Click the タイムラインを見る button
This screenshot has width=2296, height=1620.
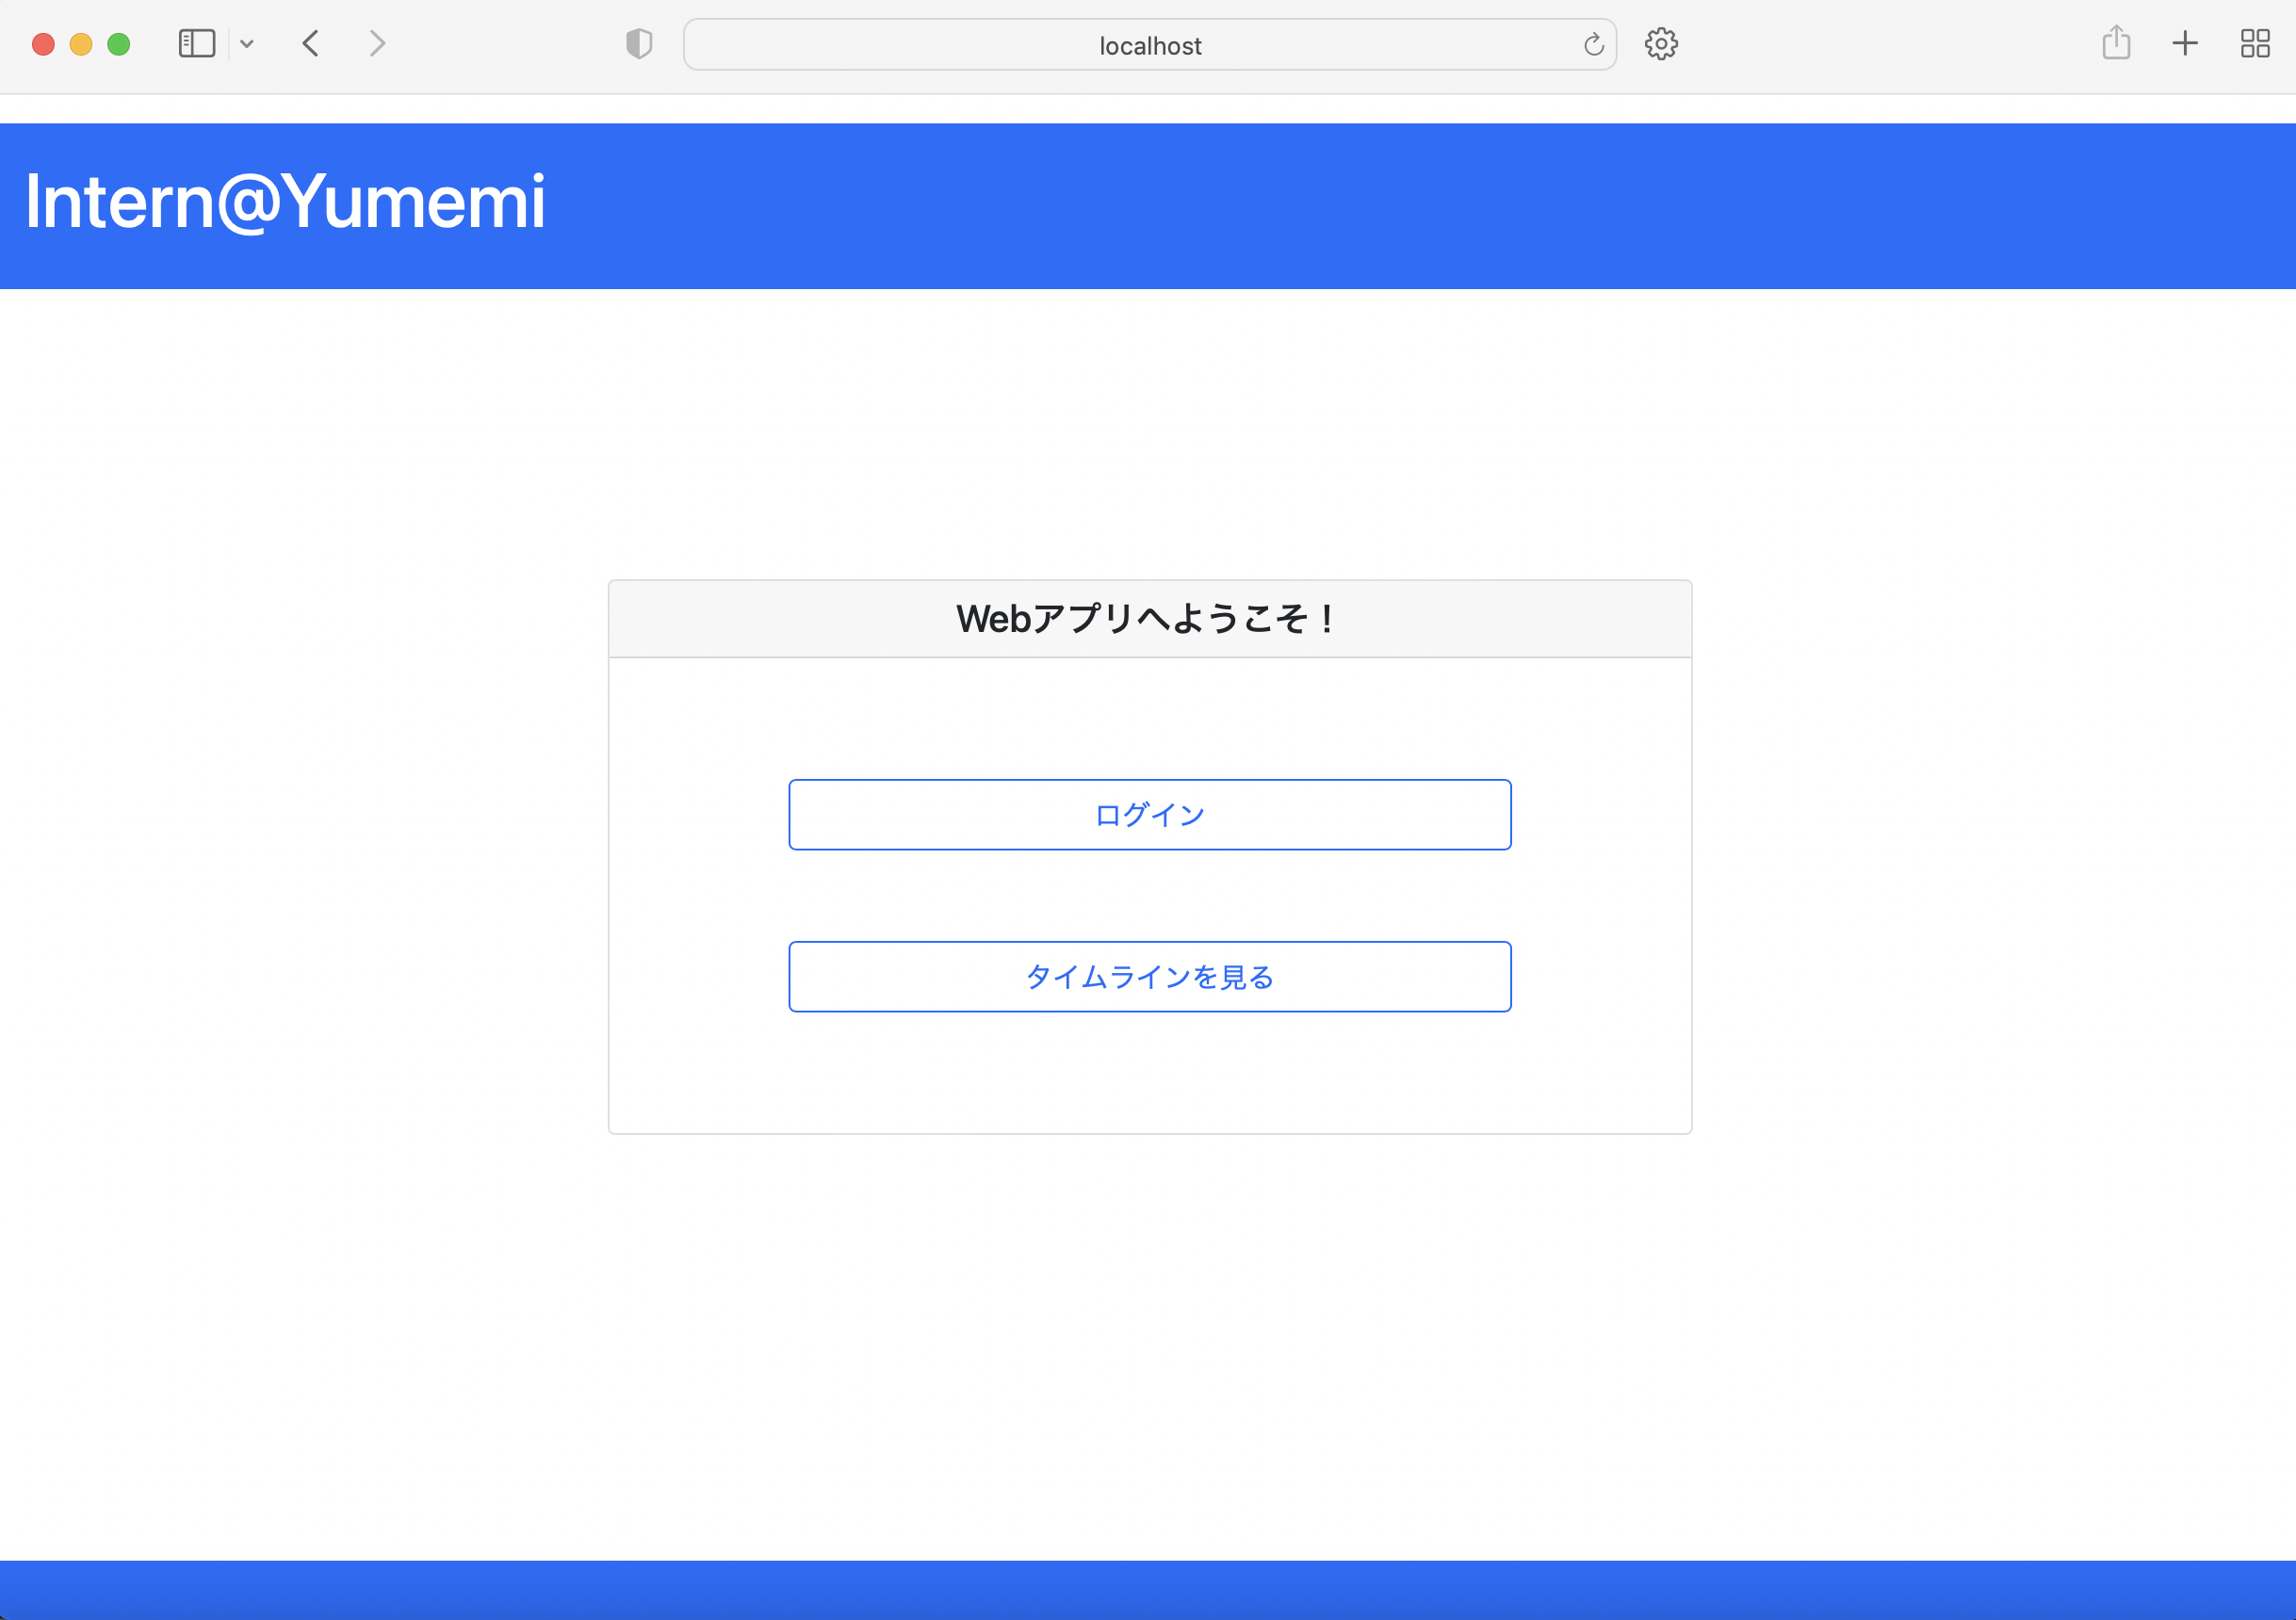tap(1149, 977)
